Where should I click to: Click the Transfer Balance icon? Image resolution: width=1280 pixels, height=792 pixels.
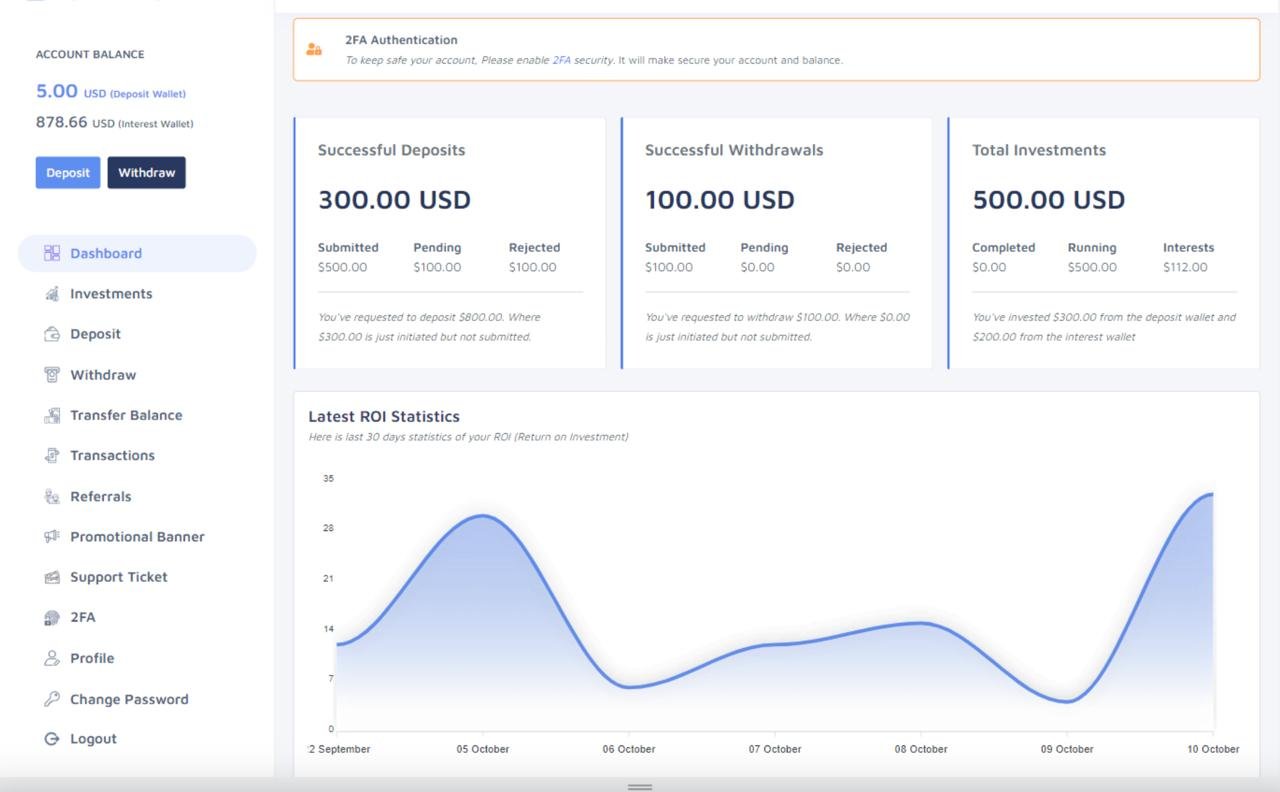tap(52, 415)
